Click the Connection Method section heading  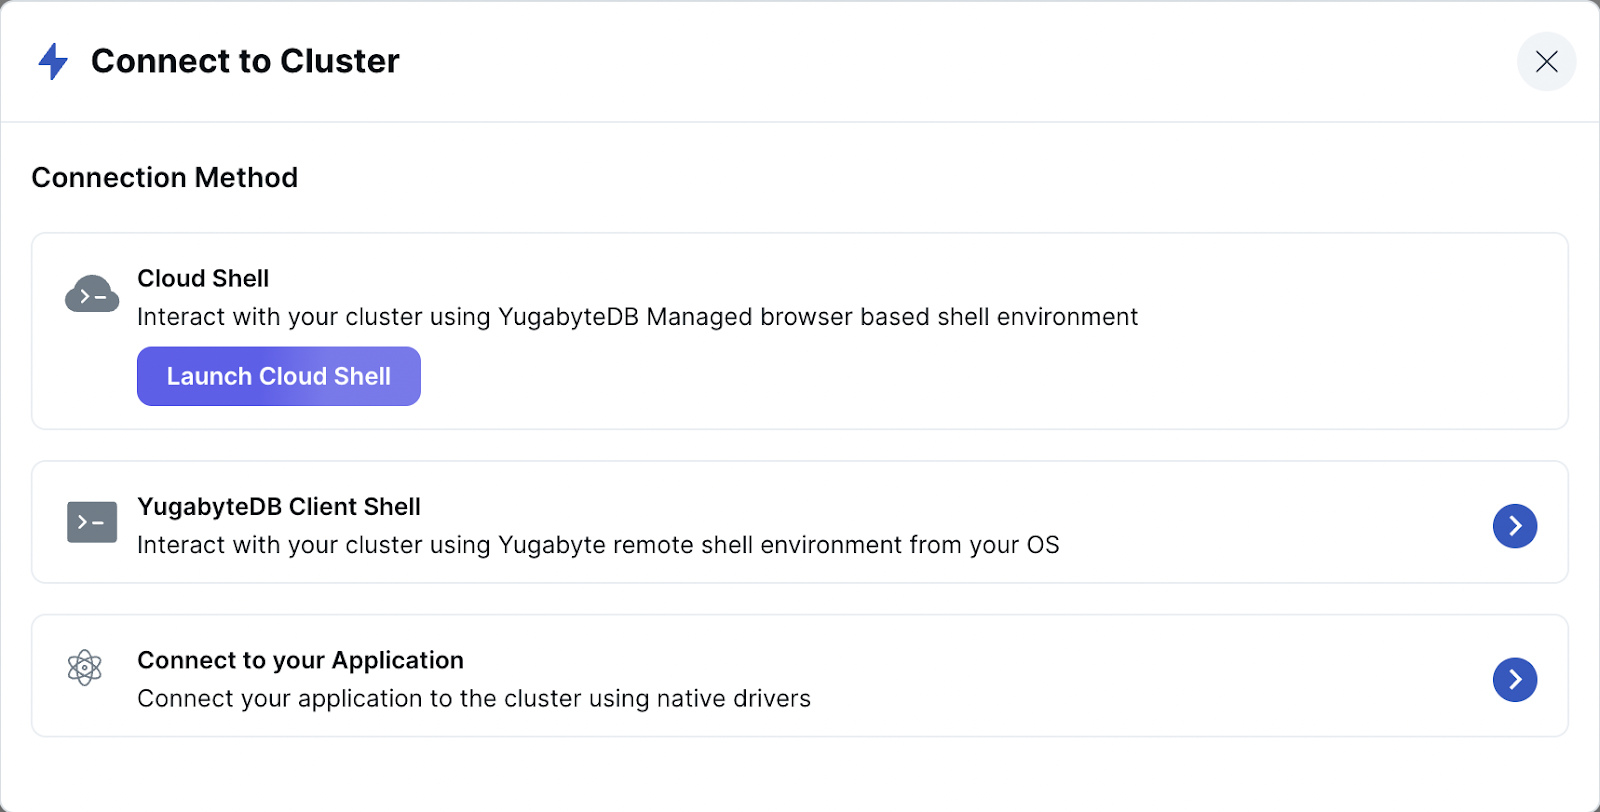165,177
